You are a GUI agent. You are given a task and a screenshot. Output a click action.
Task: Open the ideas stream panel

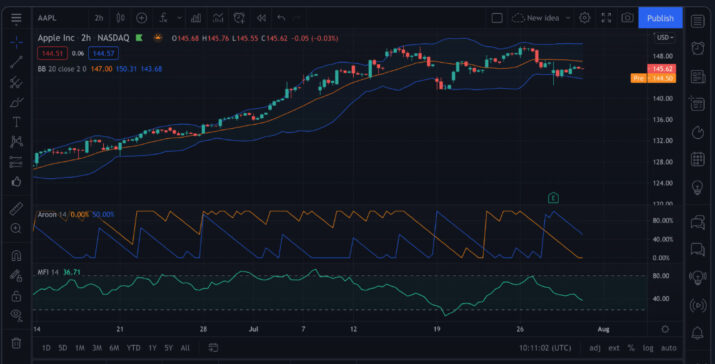[698, 277]
